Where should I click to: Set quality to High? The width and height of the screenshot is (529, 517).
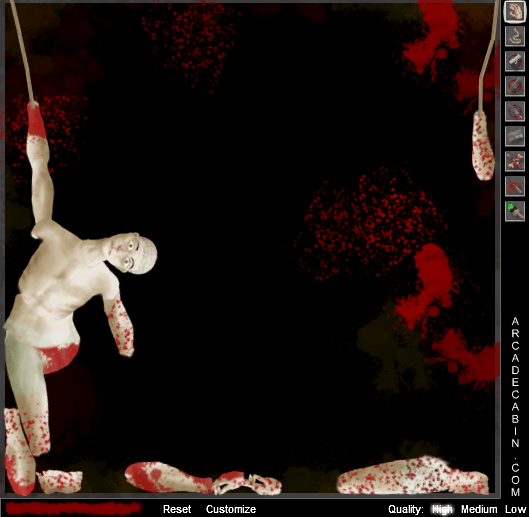tap(442, 509)
